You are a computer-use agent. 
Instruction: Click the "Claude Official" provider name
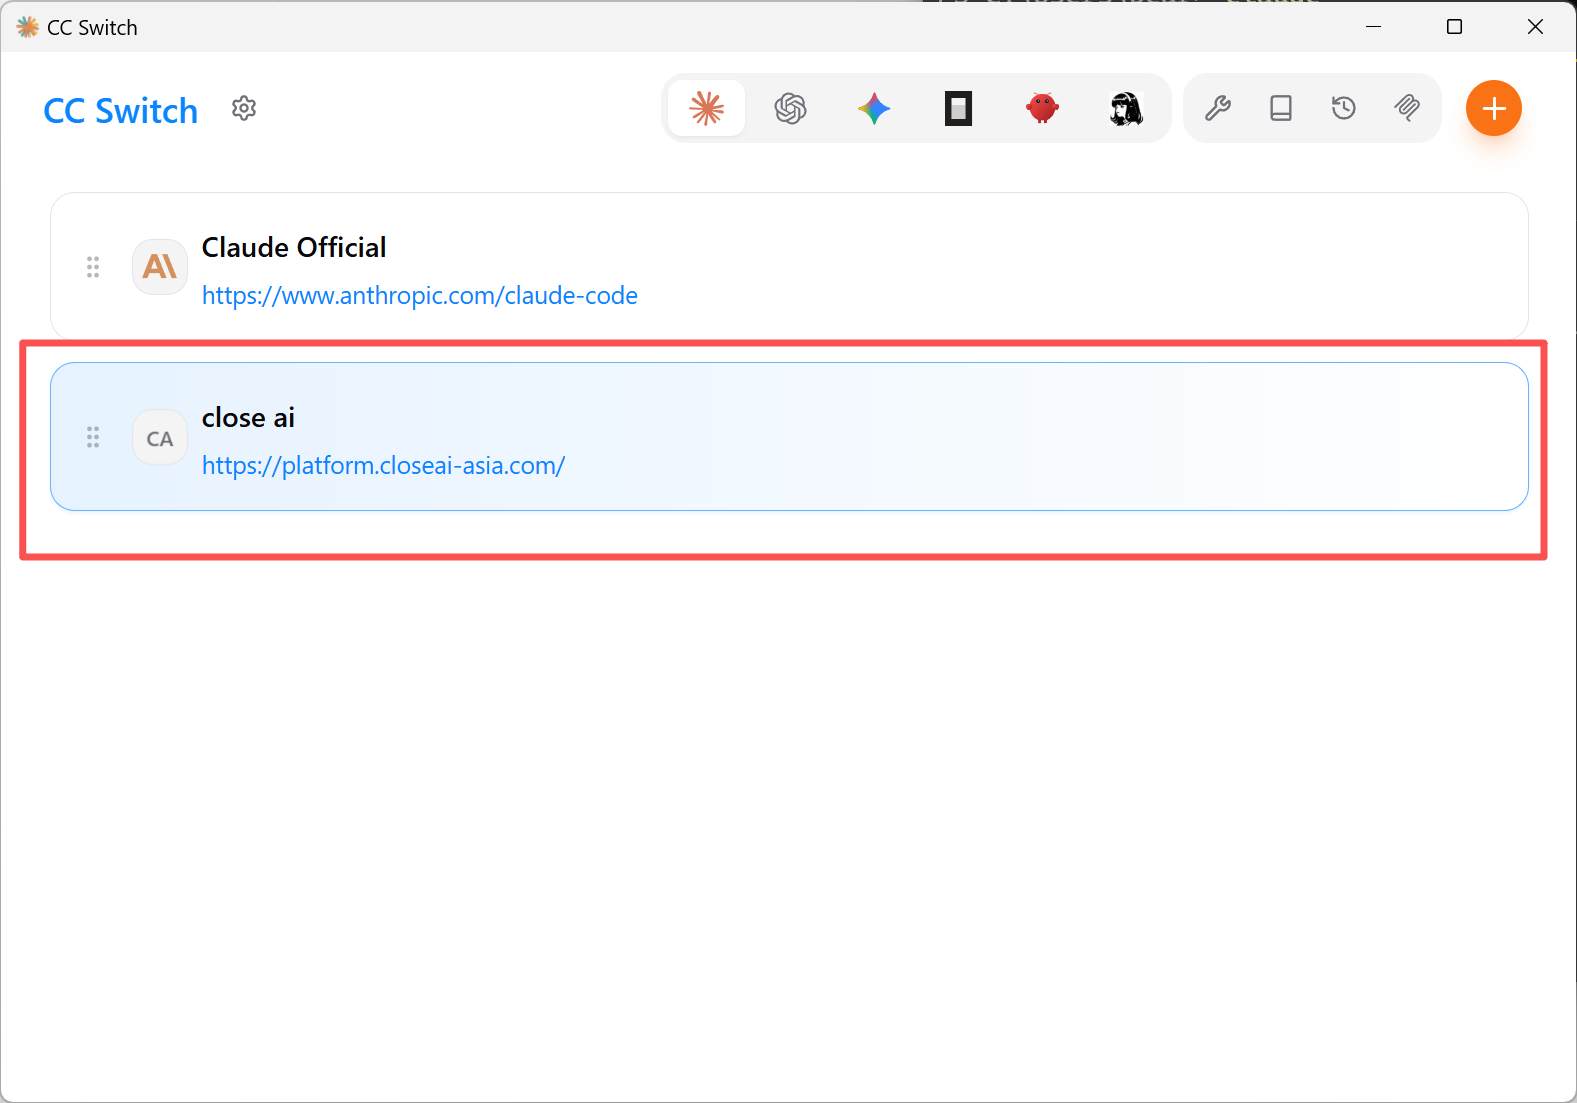(x=294, y=247)
